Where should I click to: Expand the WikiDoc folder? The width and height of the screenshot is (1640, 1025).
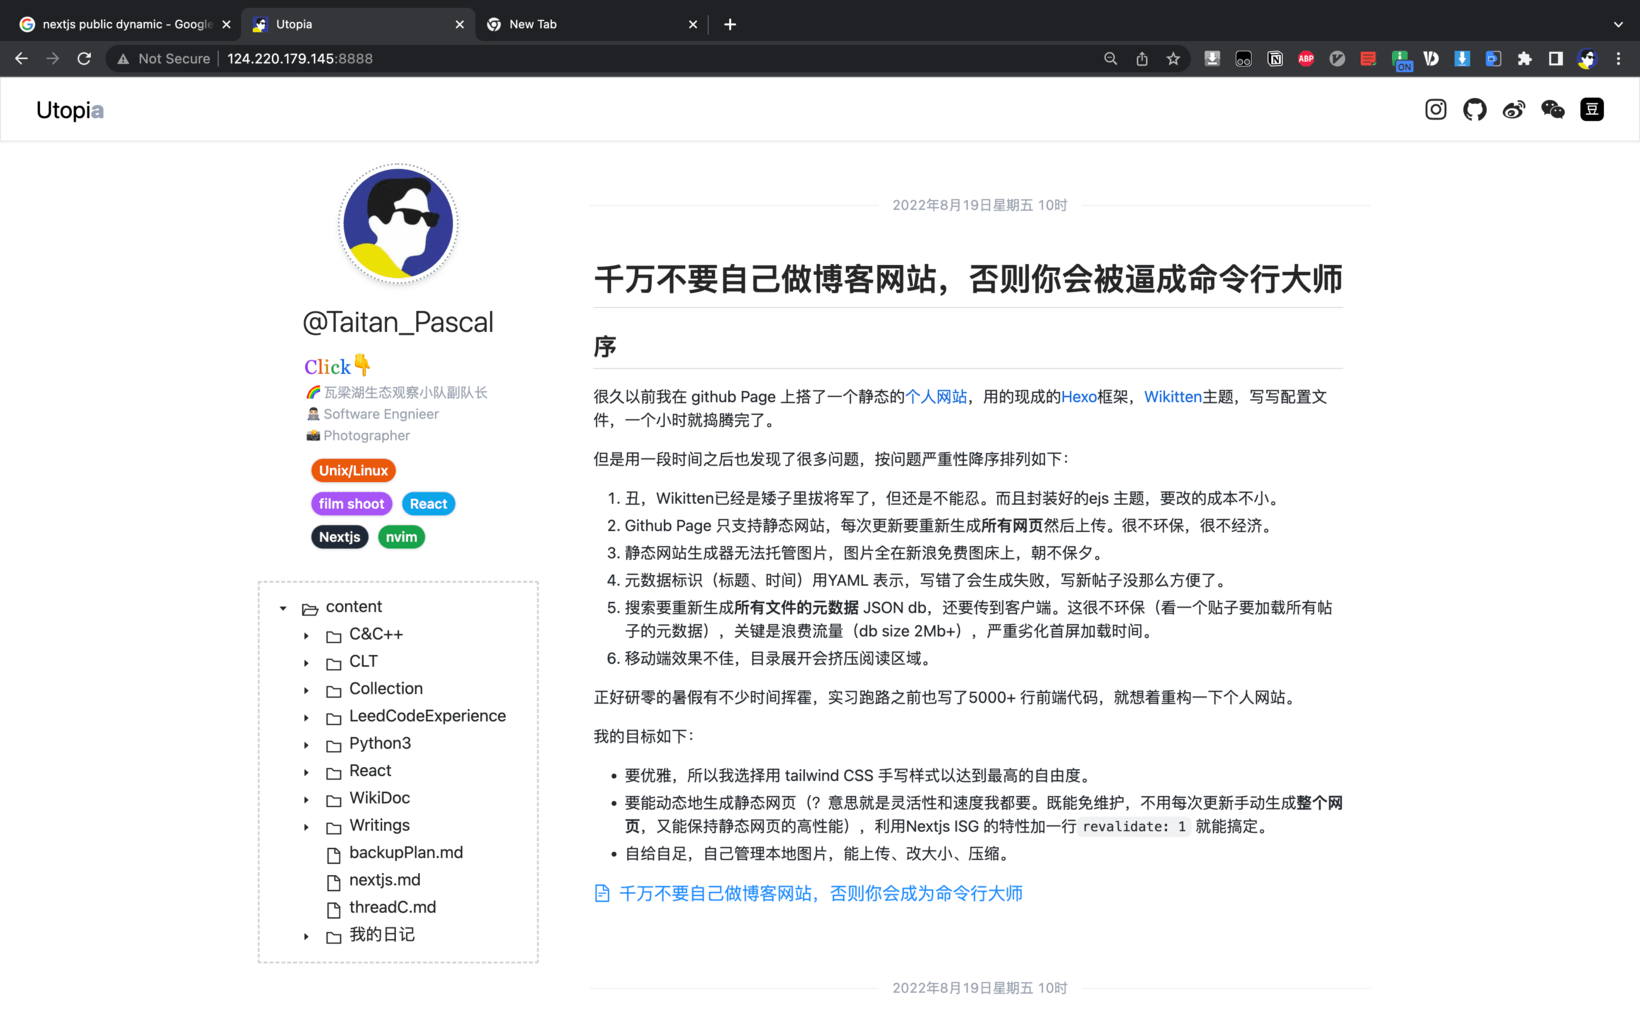pyautogui.click(x=306, y=799)
